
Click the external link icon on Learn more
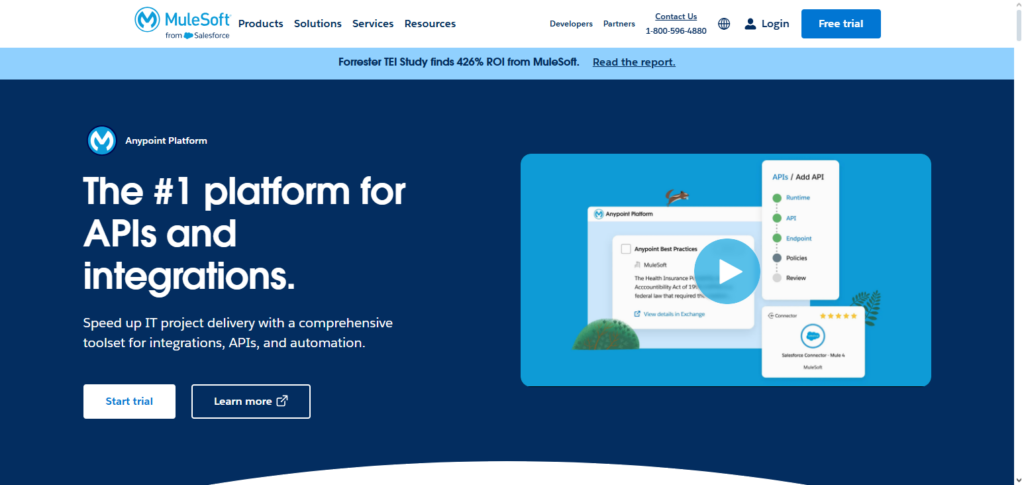pyautogui.click(x=282, y=401)
